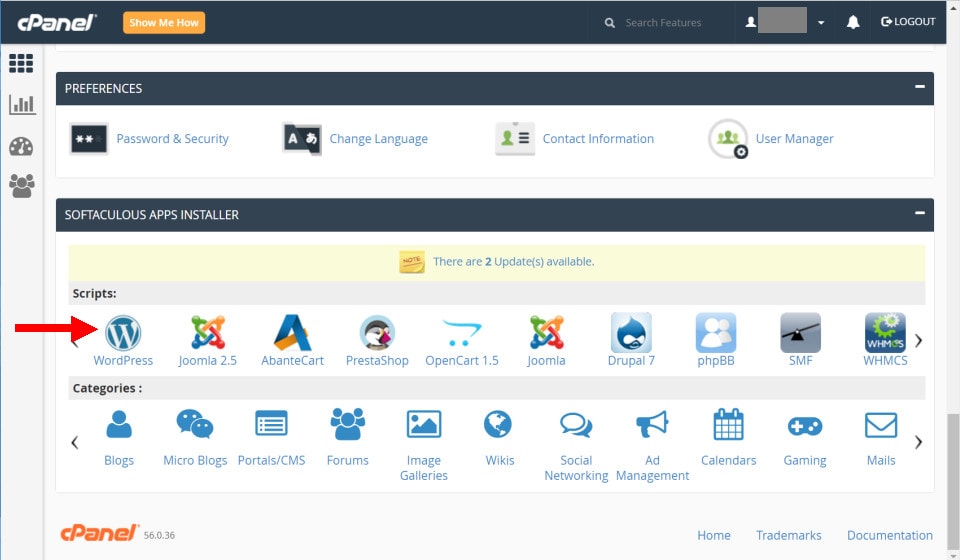Open the notifications bell icon

coord(853,23)
